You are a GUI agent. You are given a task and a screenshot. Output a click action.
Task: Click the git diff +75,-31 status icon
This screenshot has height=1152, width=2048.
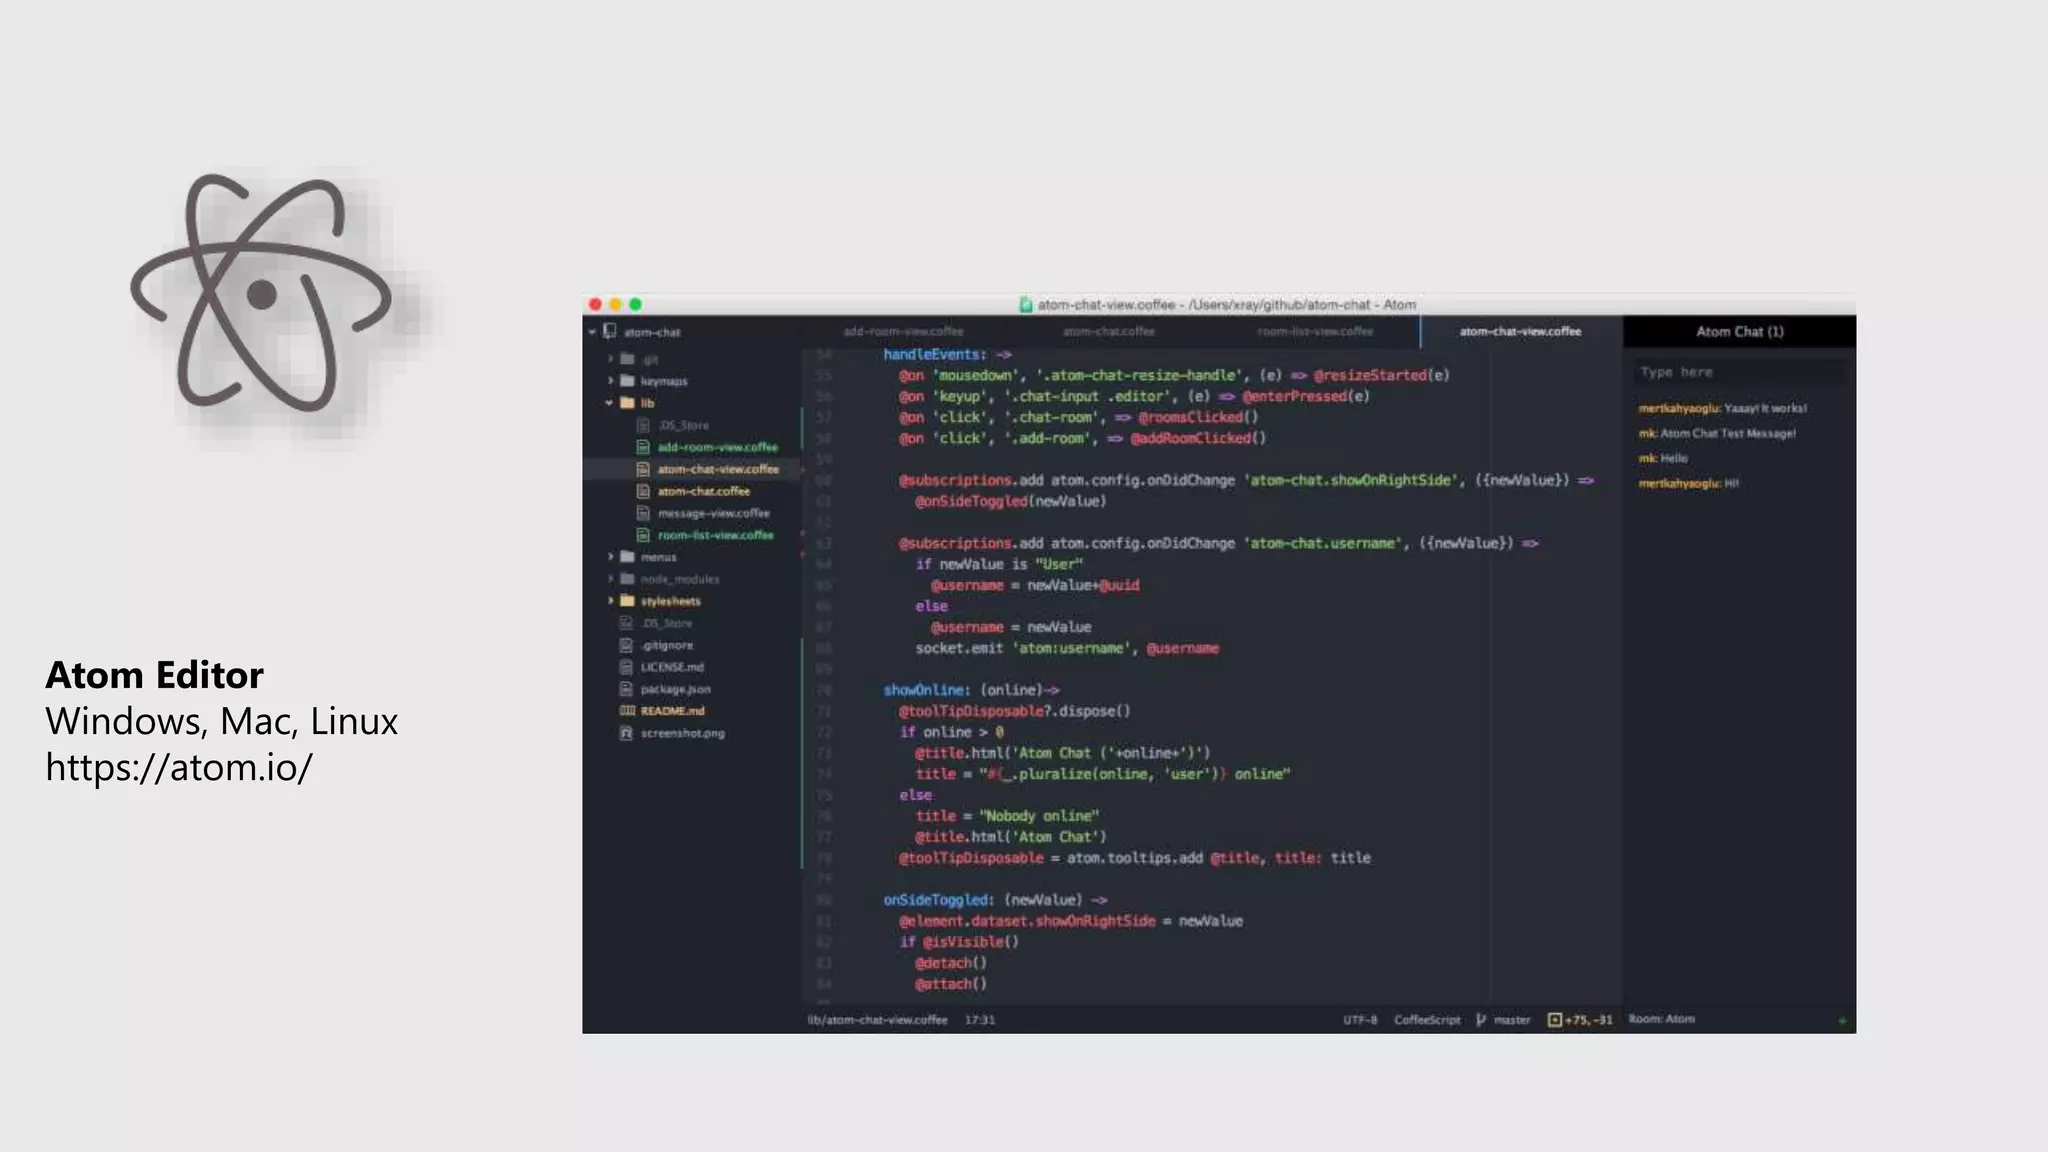[x=1554, y=1020]
